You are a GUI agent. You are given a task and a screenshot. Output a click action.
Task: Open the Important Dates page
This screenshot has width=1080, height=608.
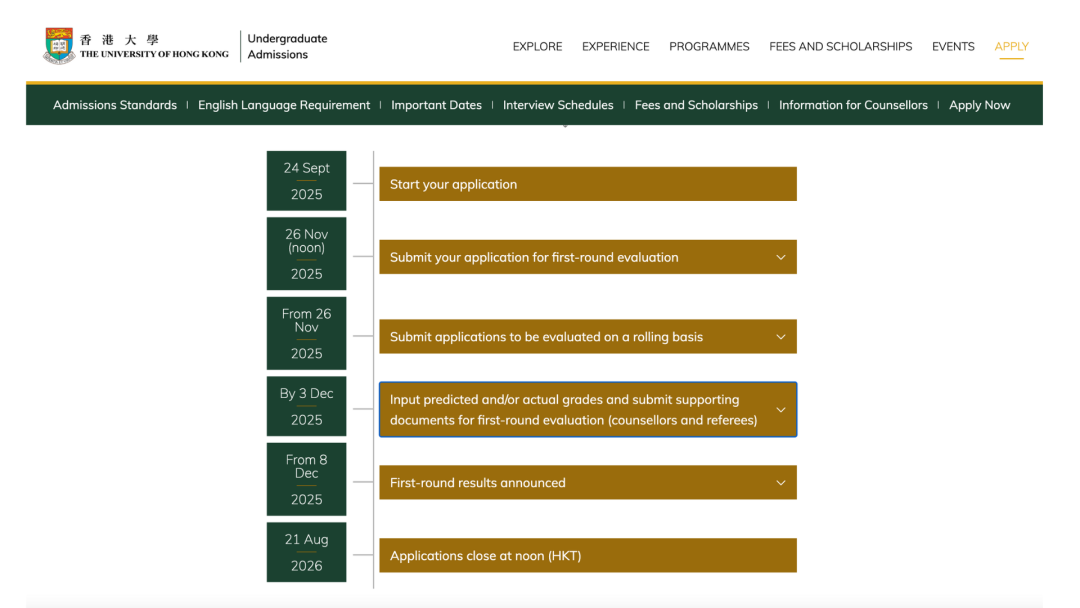[x=436, y=105]
